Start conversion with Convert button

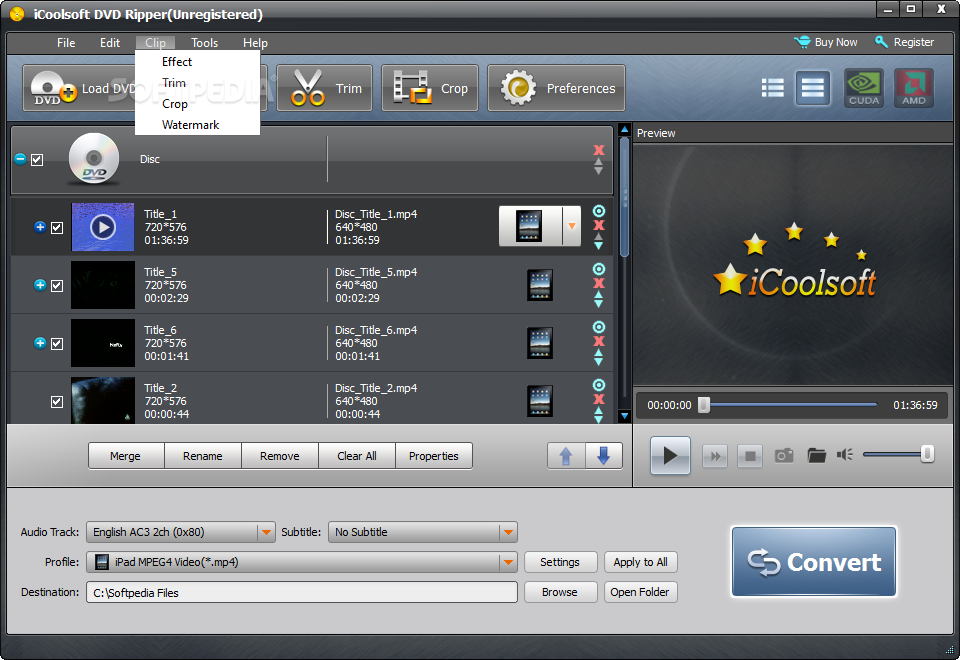point(814,561)
